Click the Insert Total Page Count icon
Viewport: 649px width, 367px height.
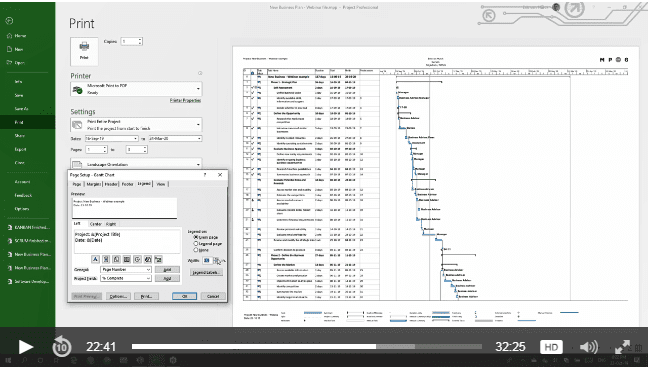click(x=116, y=259)
